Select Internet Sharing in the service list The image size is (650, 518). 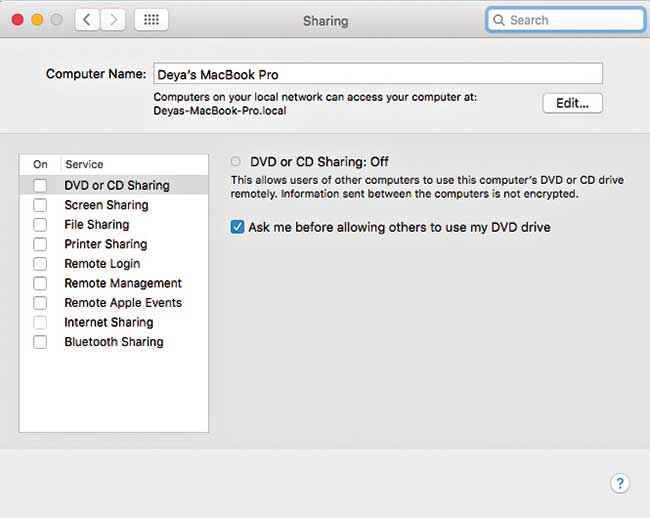pyautogui.click(x=114, y=322)
